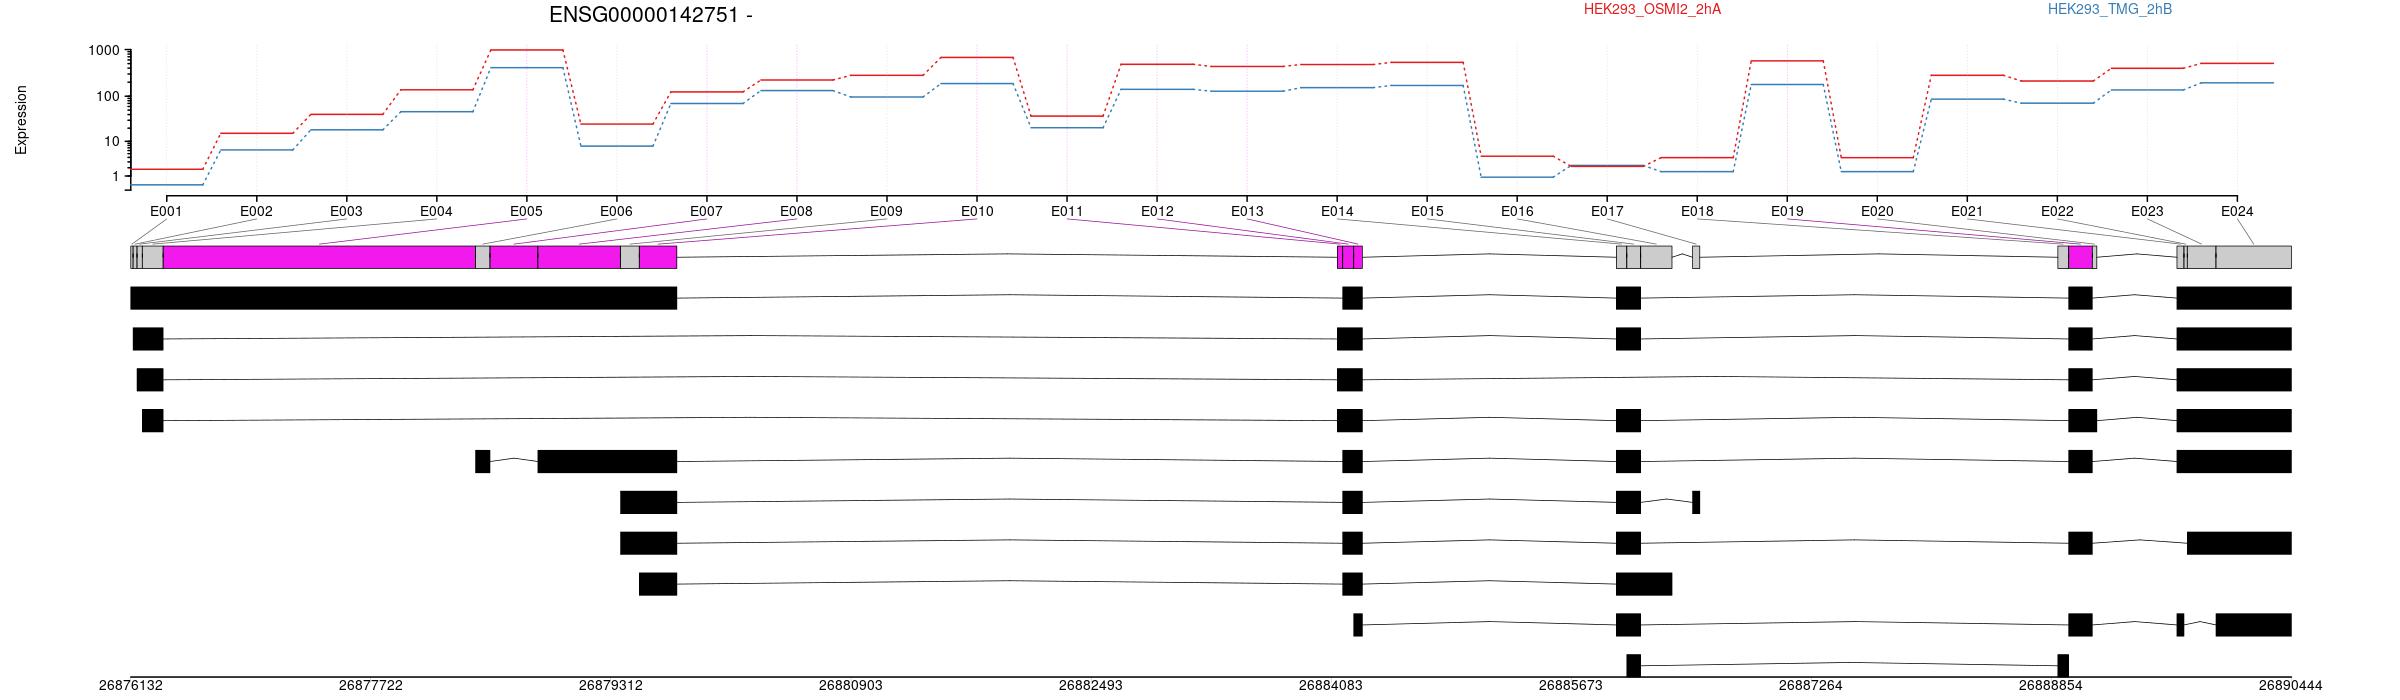Screen dimensions: 2400x700
Task: Click exon label E016
Action: tap(1517, 211)
